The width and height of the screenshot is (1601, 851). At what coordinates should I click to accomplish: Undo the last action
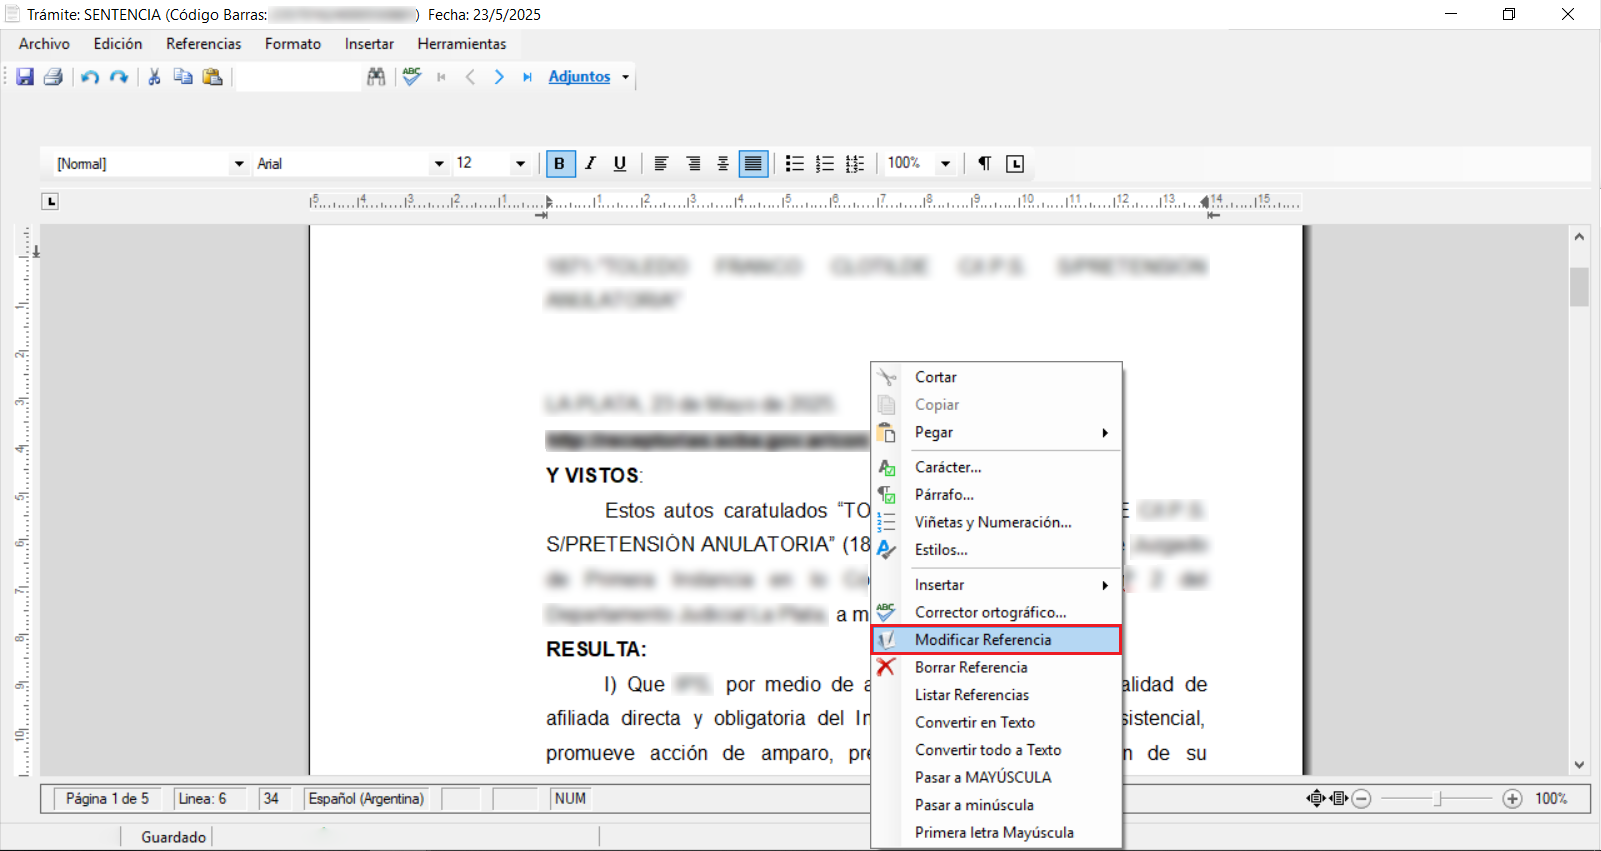tap(90, 77)
